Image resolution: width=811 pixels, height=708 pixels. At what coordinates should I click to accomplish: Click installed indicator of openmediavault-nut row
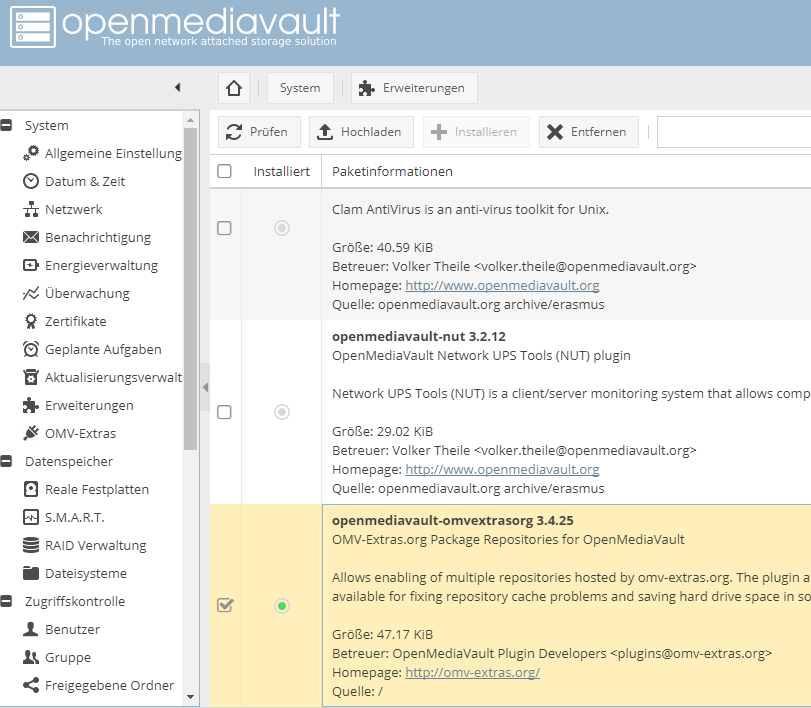[x=282, y=412]
